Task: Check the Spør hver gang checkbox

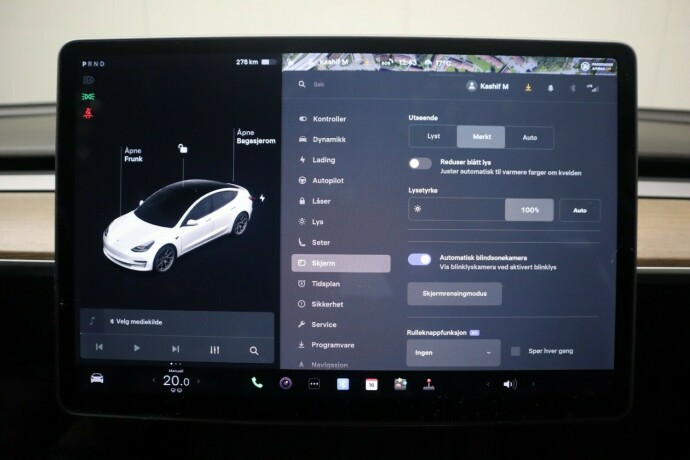Action: pyautogui.click(x=515, y=351)
